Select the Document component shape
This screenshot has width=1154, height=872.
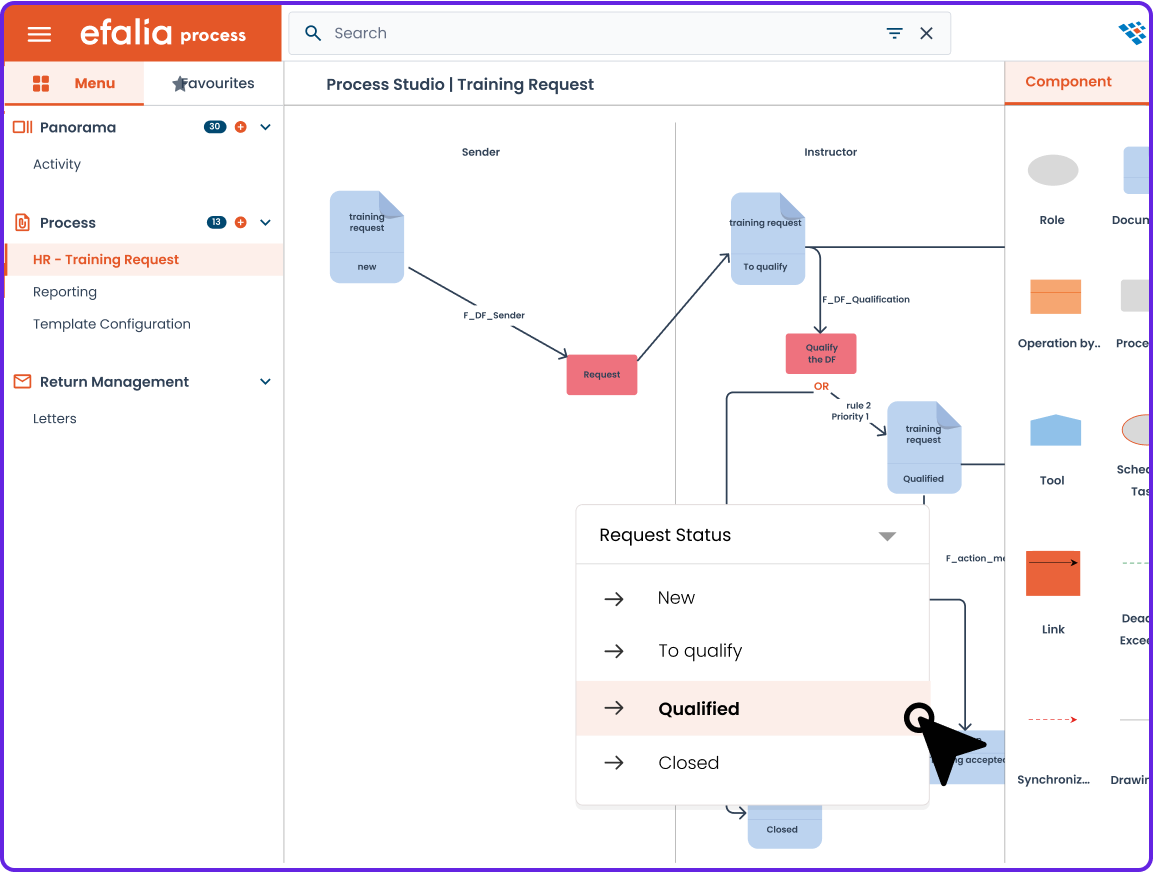click(1138, 170)
